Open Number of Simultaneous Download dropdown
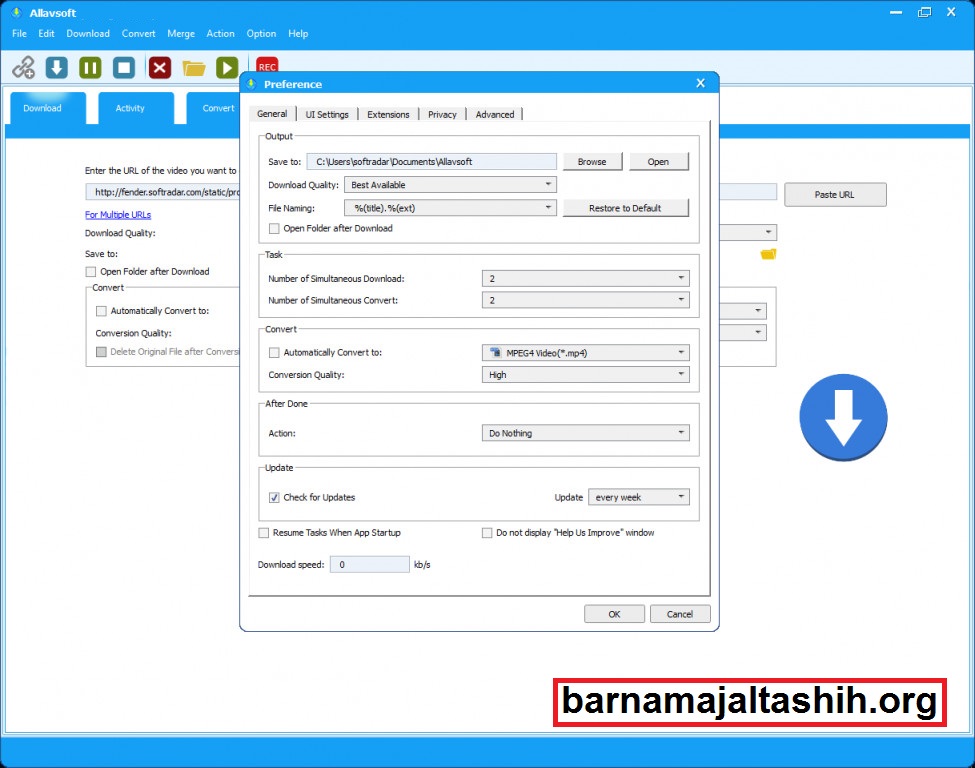 585,279
